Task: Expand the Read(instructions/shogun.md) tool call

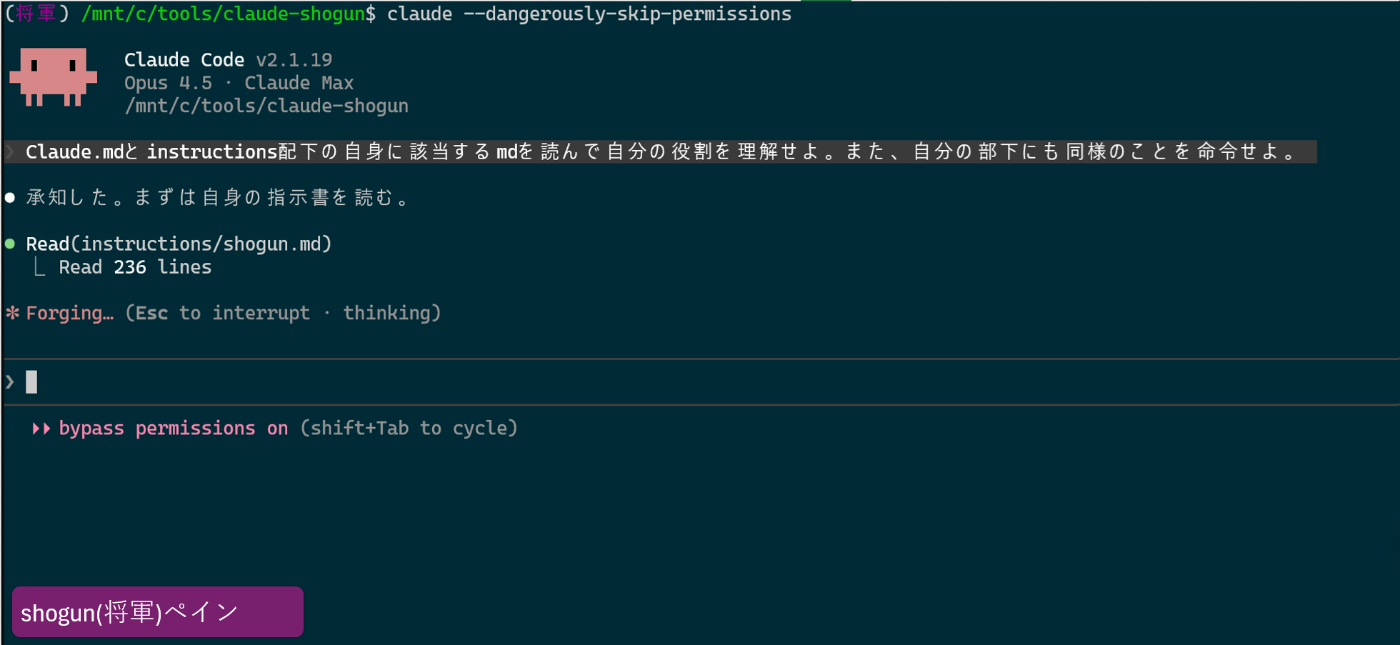Action: tap(179, 244)
